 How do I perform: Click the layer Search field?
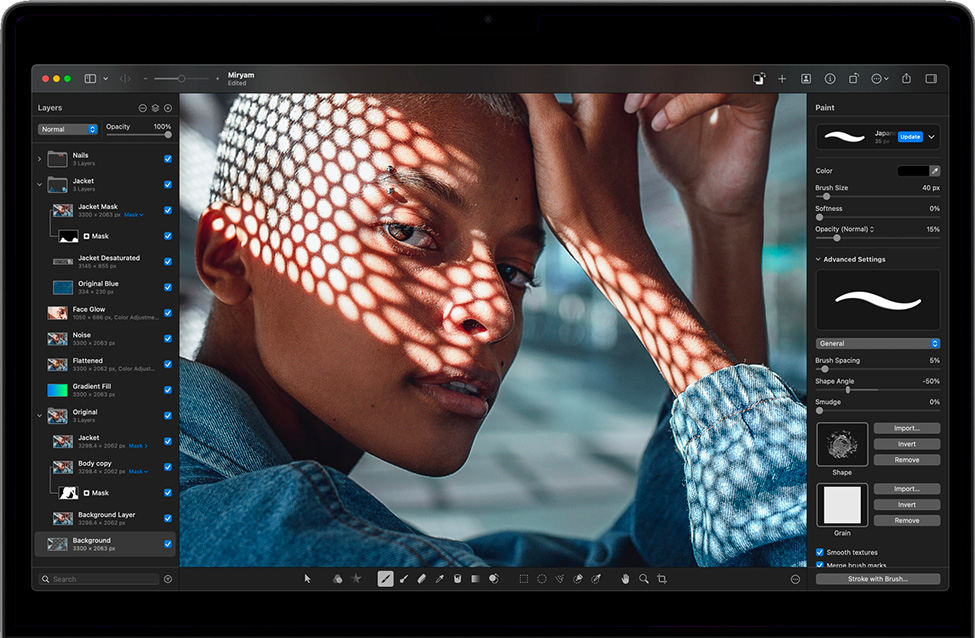tap(100, 579)
